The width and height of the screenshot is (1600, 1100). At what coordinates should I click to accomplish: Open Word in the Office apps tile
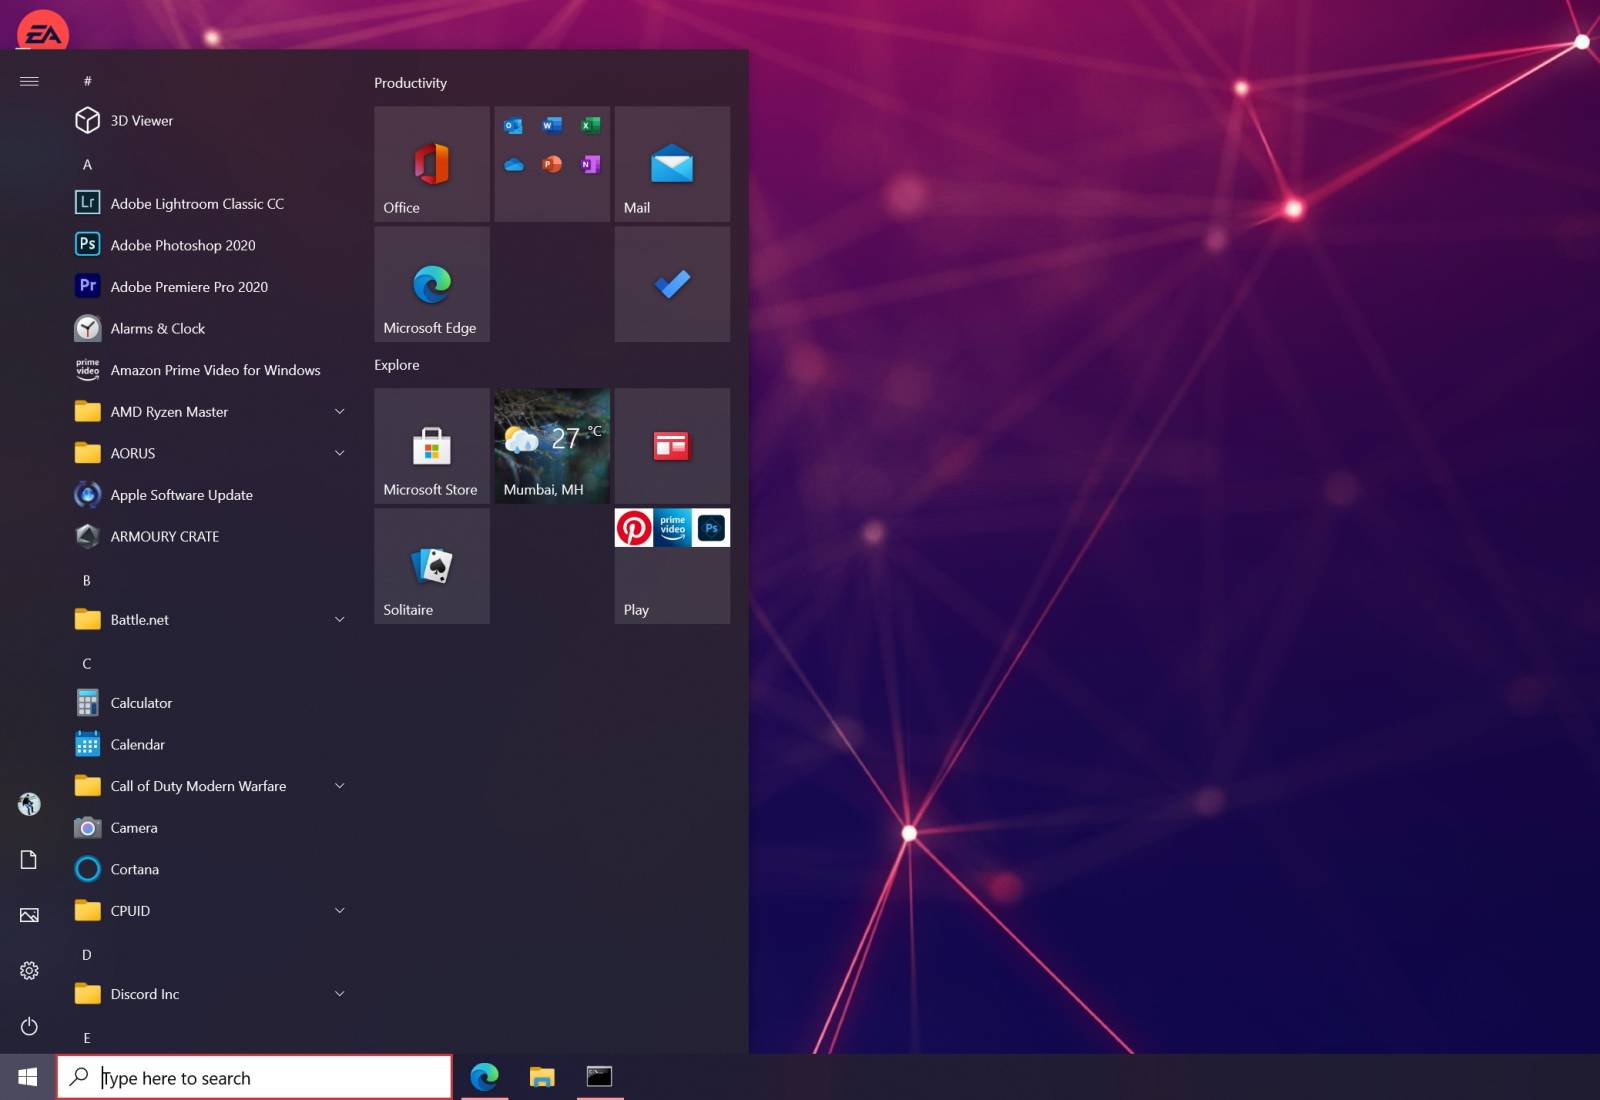pos(552,126)
